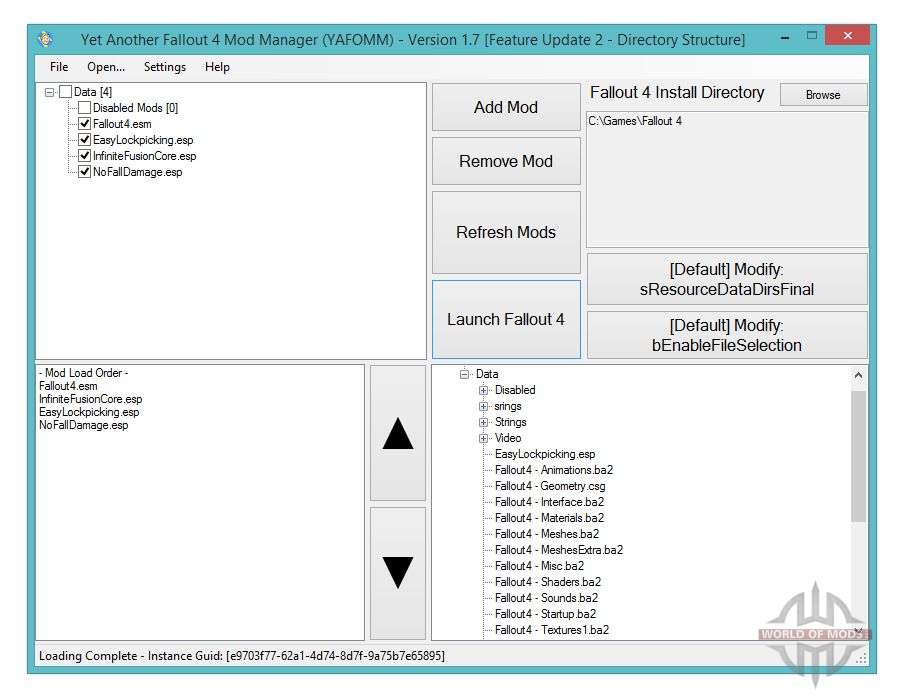Select Fallout4 - Startup.ba2 file
Image resolution: width=900 pixels, height=700 pixels.
pyautogui.click(x=545, y=615)
